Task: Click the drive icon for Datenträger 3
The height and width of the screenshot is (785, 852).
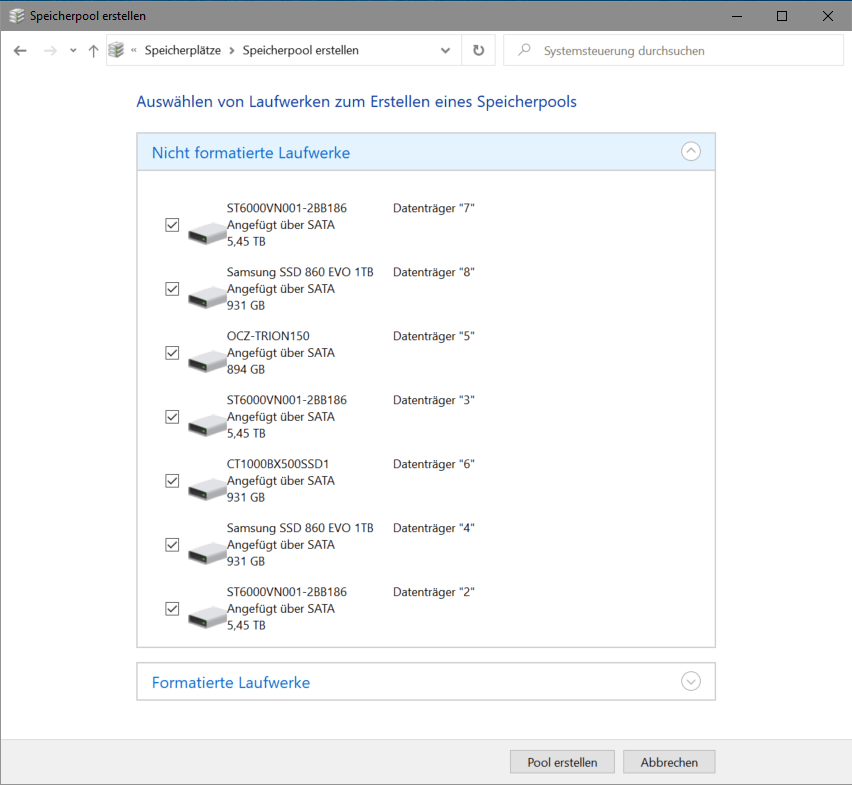Action: (x=207, y=425)
